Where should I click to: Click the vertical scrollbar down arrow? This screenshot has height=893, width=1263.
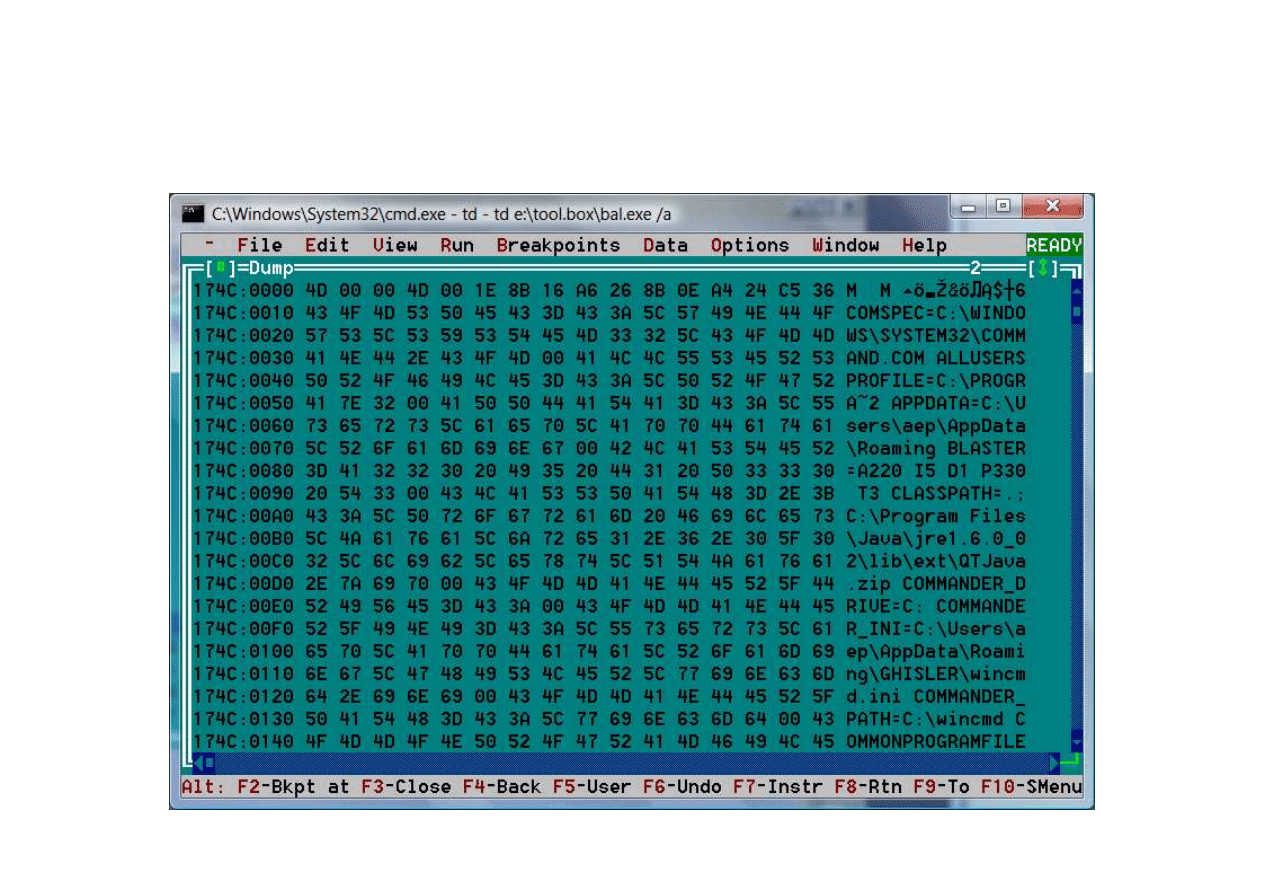click(x=1076, y=742)
